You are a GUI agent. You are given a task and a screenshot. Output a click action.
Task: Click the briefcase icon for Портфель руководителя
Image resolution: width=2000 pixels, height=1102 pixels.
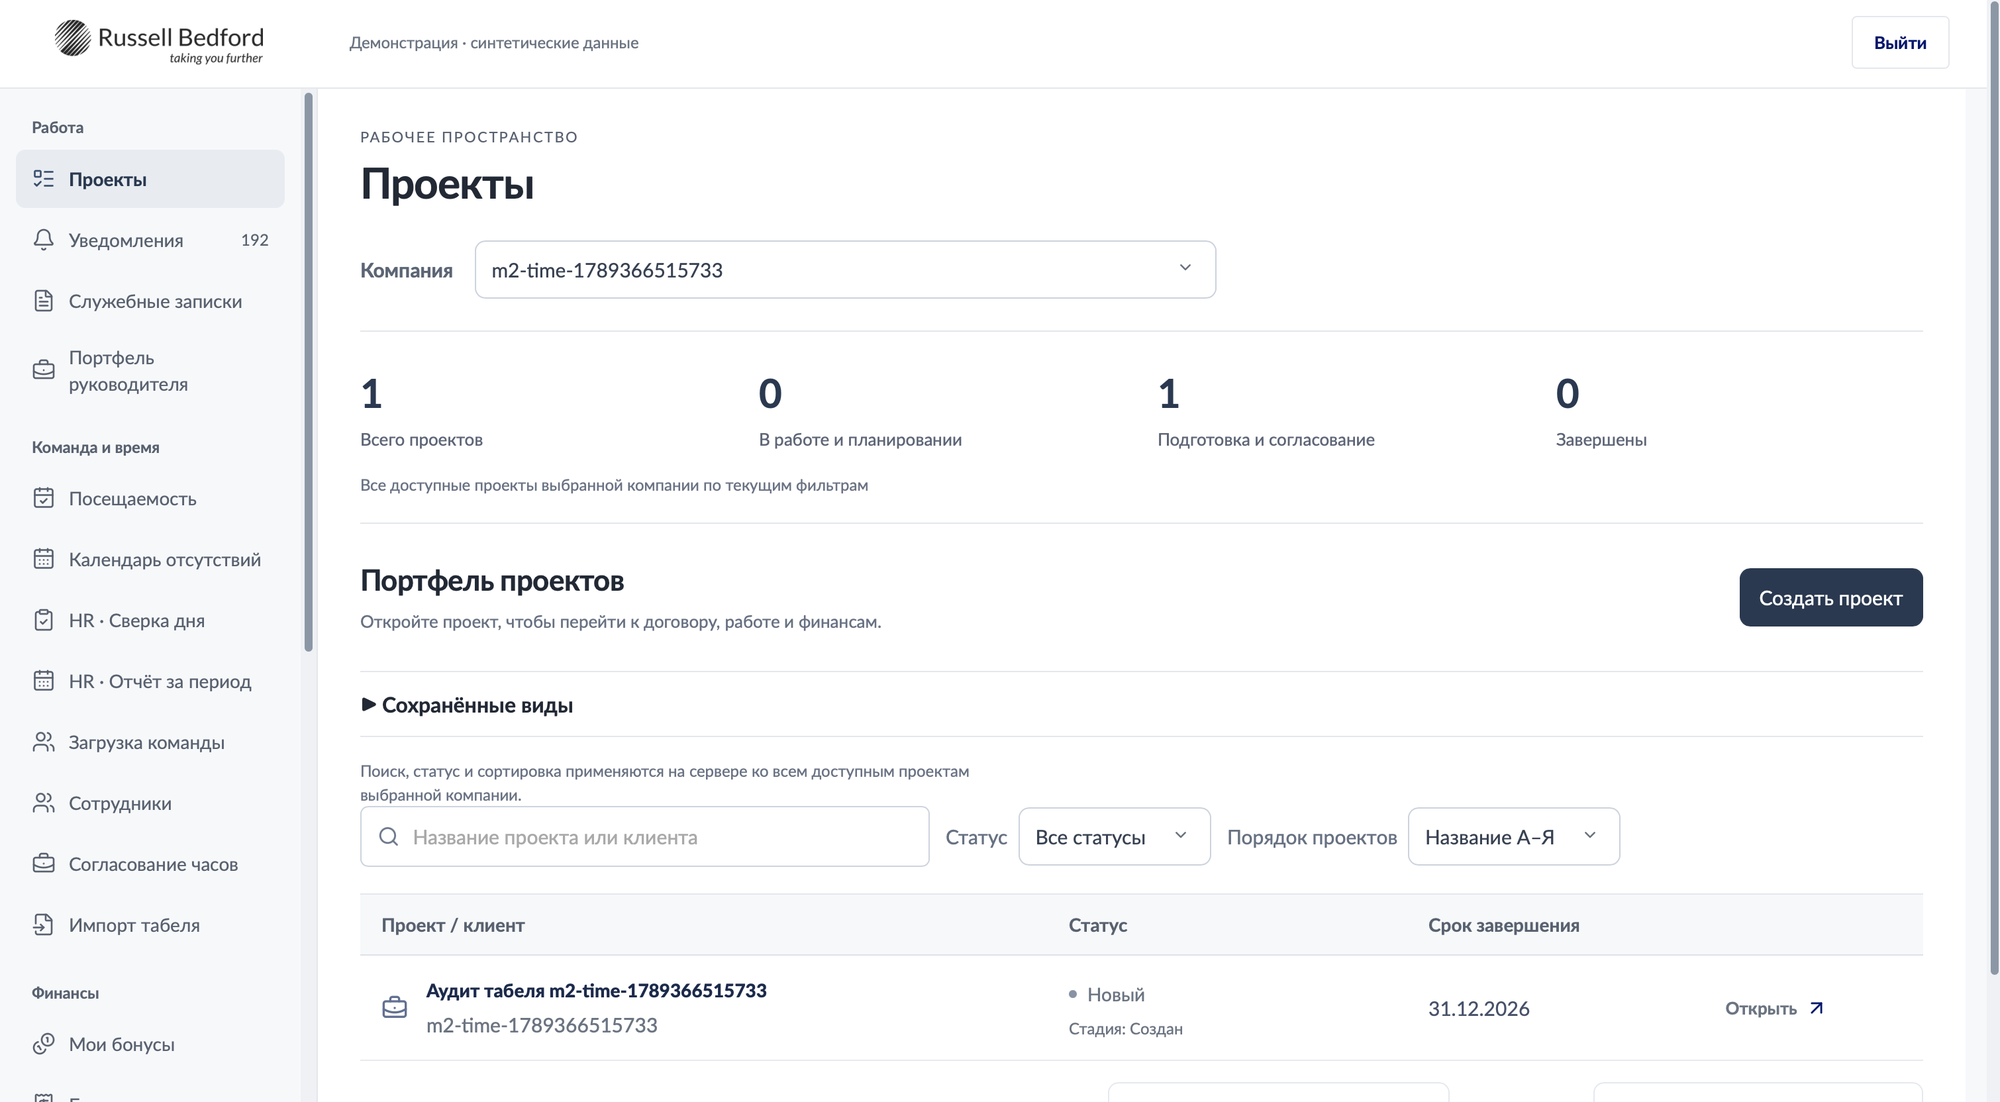click(43, 370)
